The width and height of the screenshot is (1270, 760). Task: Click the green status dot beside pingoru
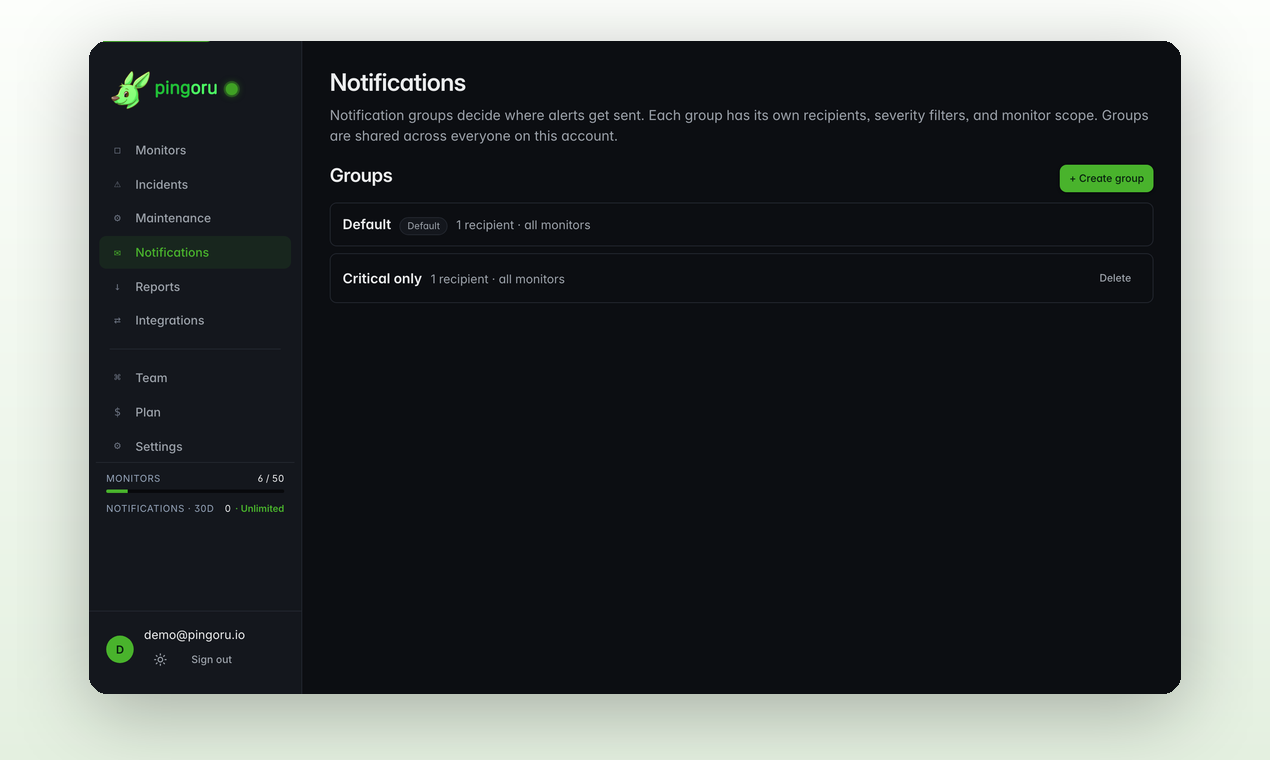click(x=232, y=89)
